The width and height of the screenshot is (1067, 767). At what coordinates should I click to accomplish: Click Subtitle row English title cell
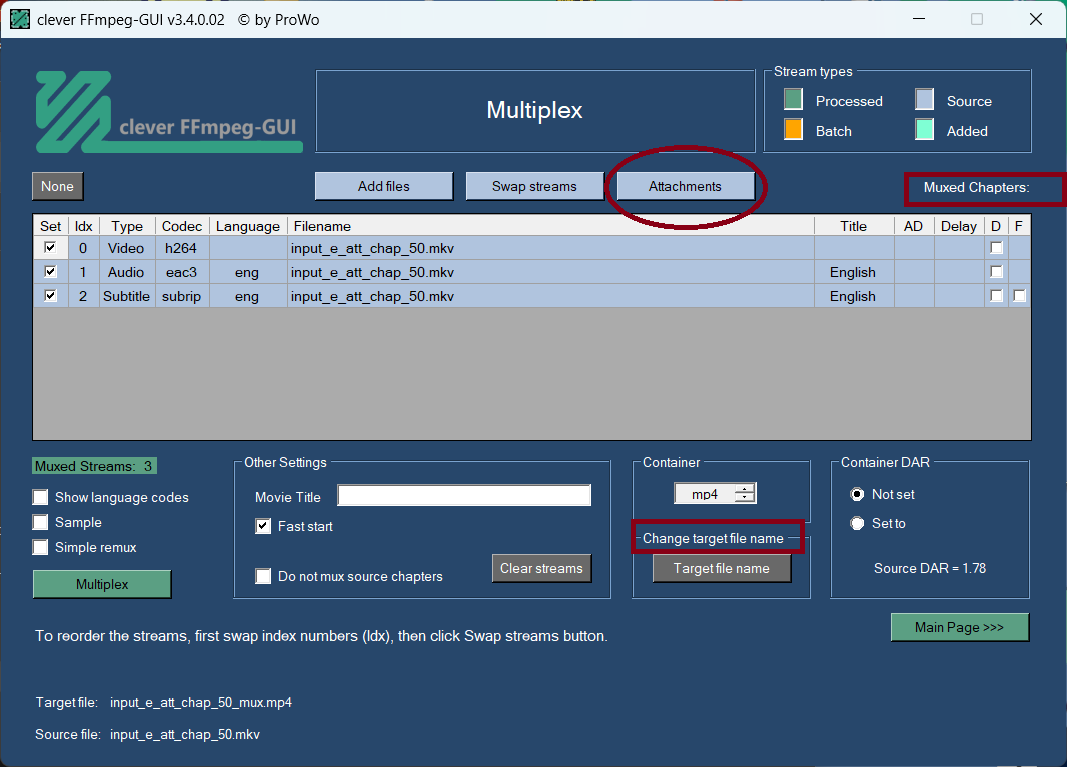(853, 296)
